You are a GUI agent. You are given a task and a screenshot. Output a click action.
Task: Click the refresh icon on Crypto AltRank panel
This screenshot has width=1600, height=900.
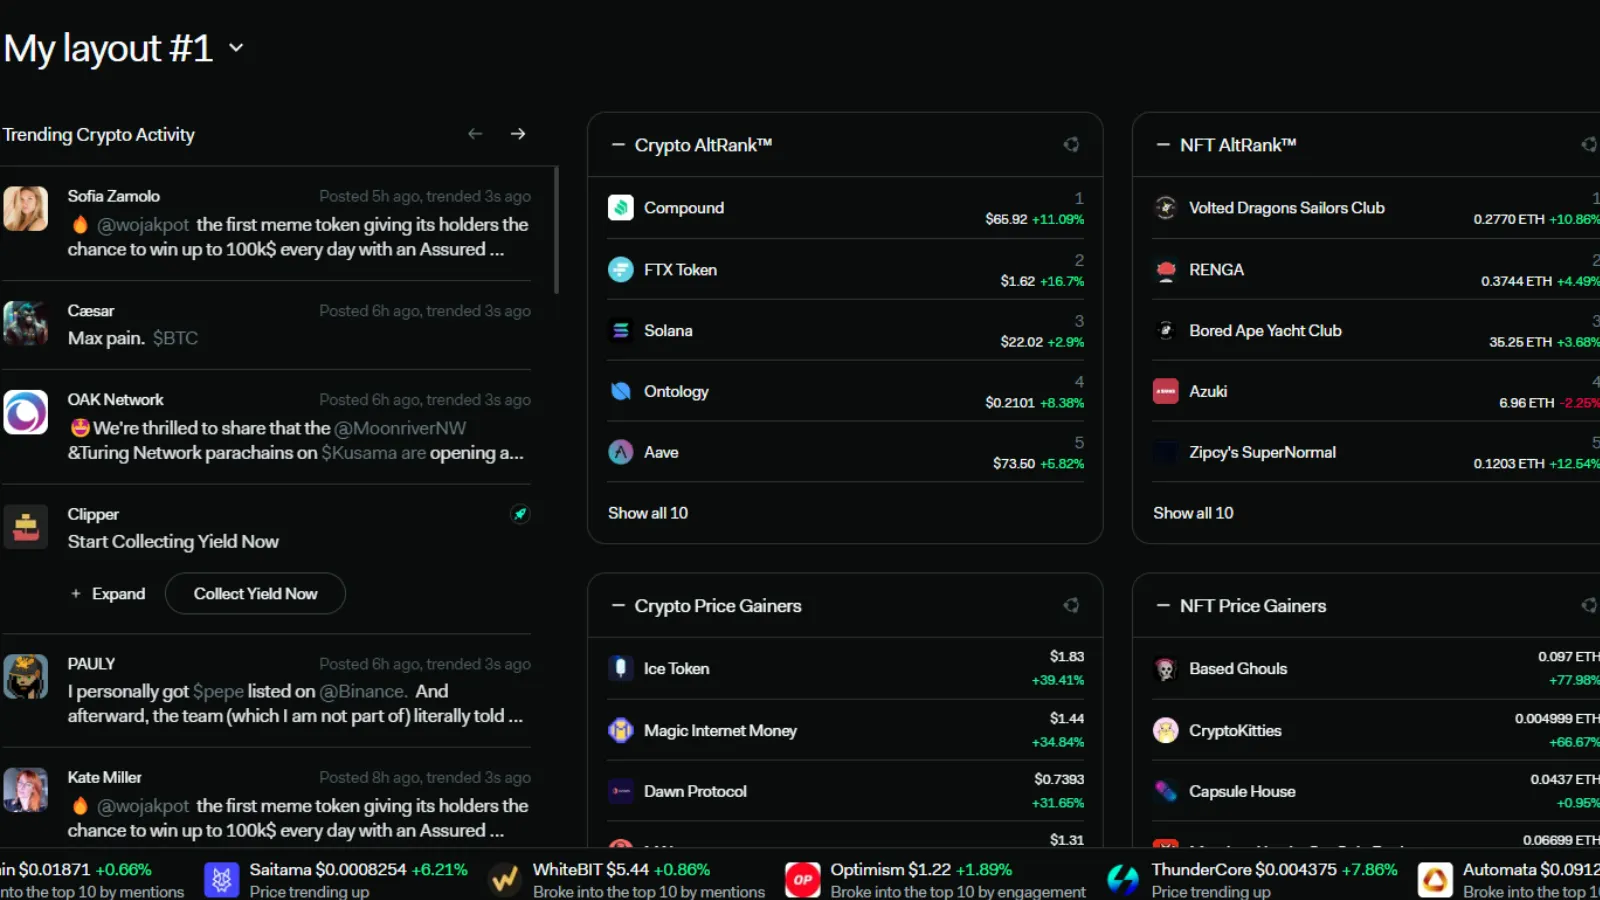click(x=1071, y=144)
